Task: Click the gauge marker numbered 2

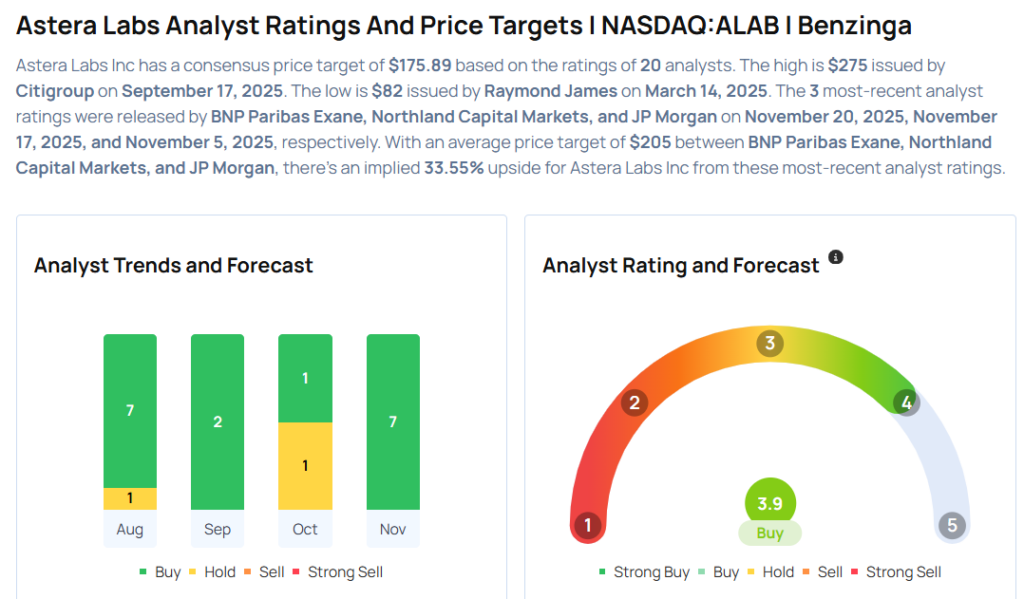Action: (633, 403)
